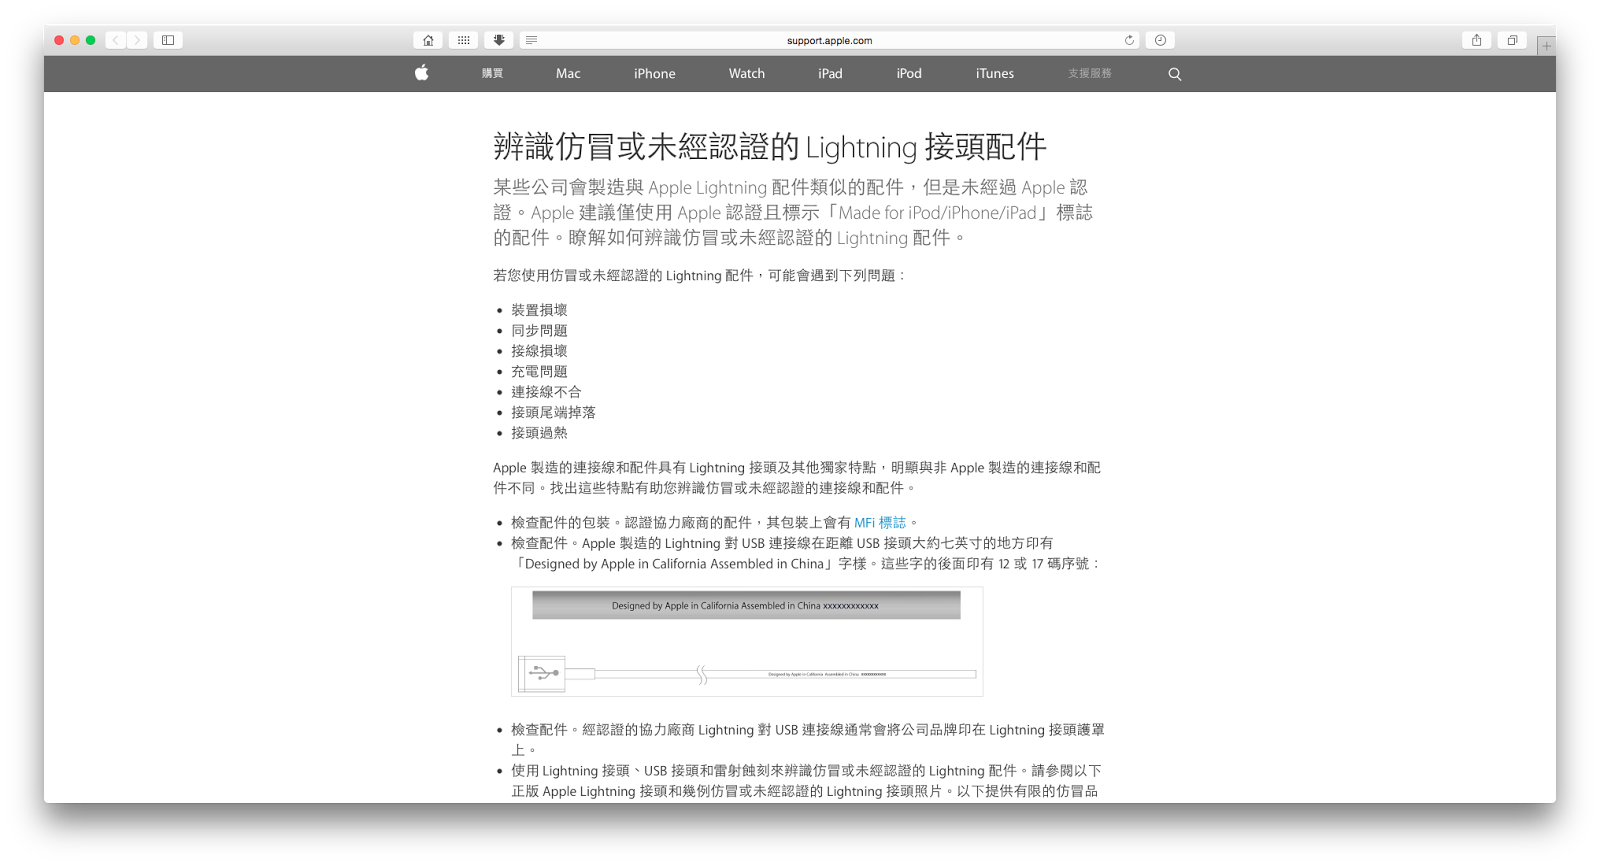Add a new tab with plus button

(1546, 46)
